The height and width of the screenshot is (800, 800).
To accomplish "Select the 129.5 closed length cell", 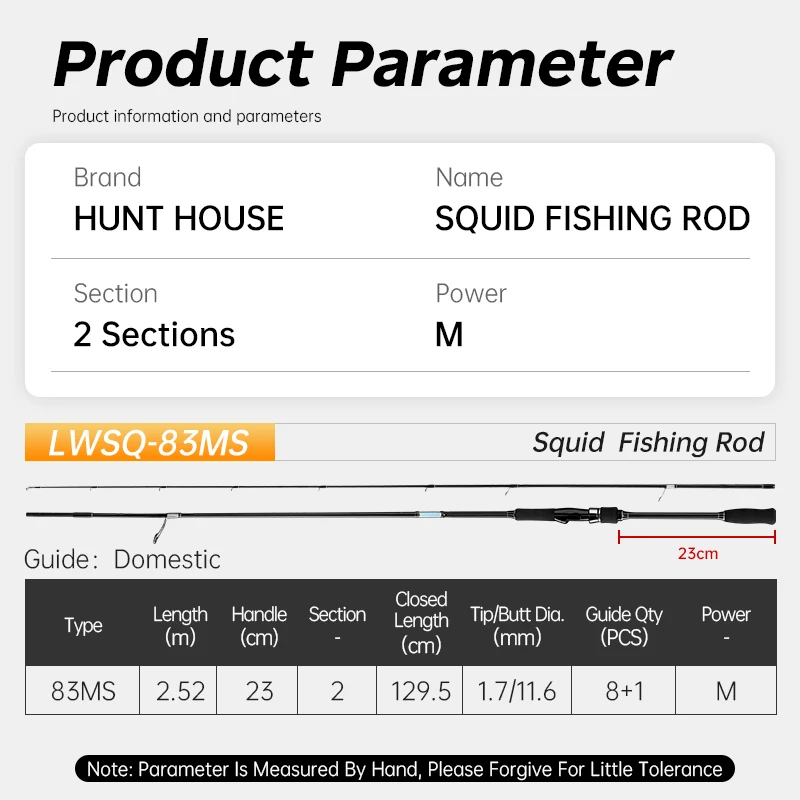I will [x=421, y=691].
